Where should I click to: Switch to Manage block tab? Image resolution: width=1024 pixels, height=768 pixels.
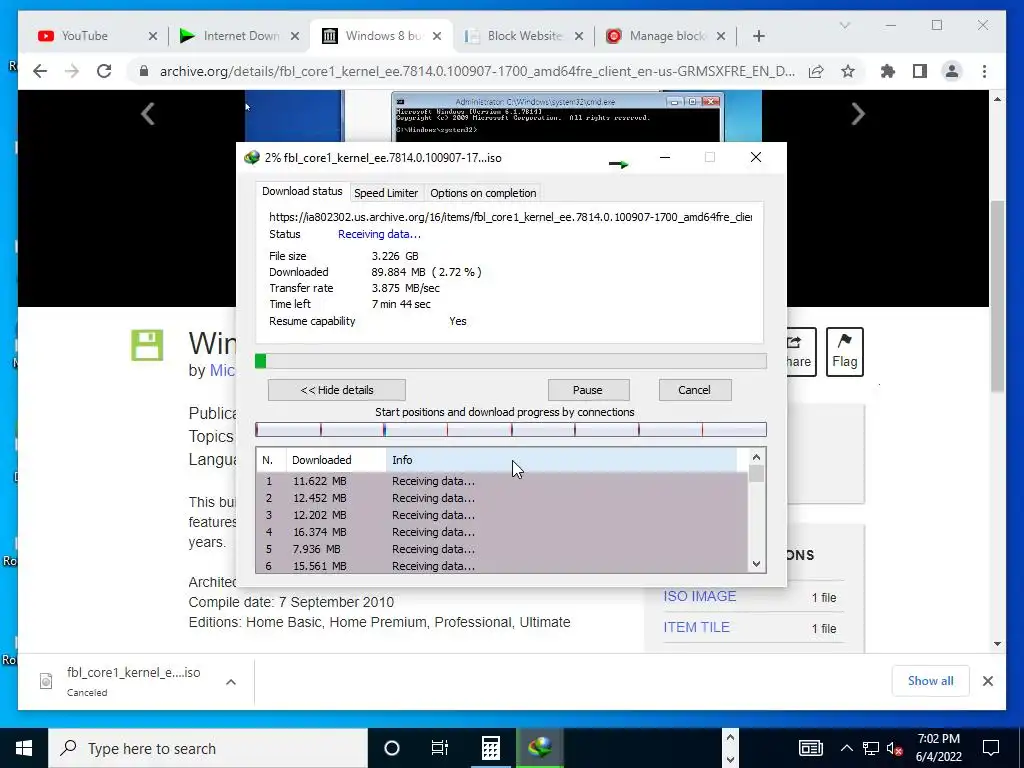[x=665, y=36]
